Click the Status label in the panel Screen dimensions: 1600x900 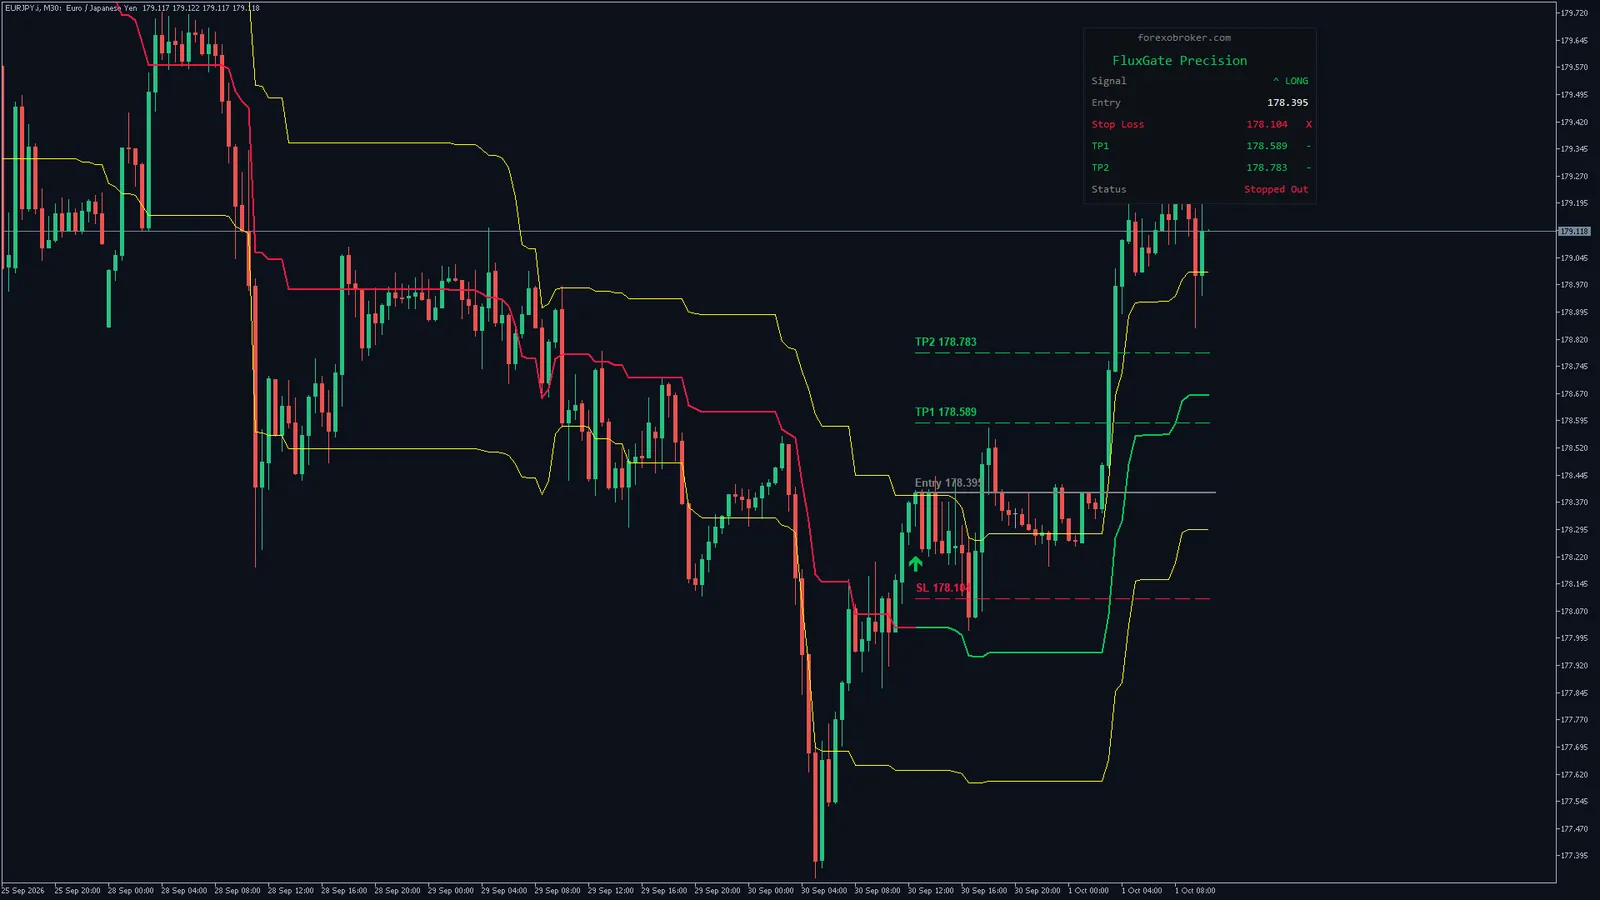tap(1108, 190)
